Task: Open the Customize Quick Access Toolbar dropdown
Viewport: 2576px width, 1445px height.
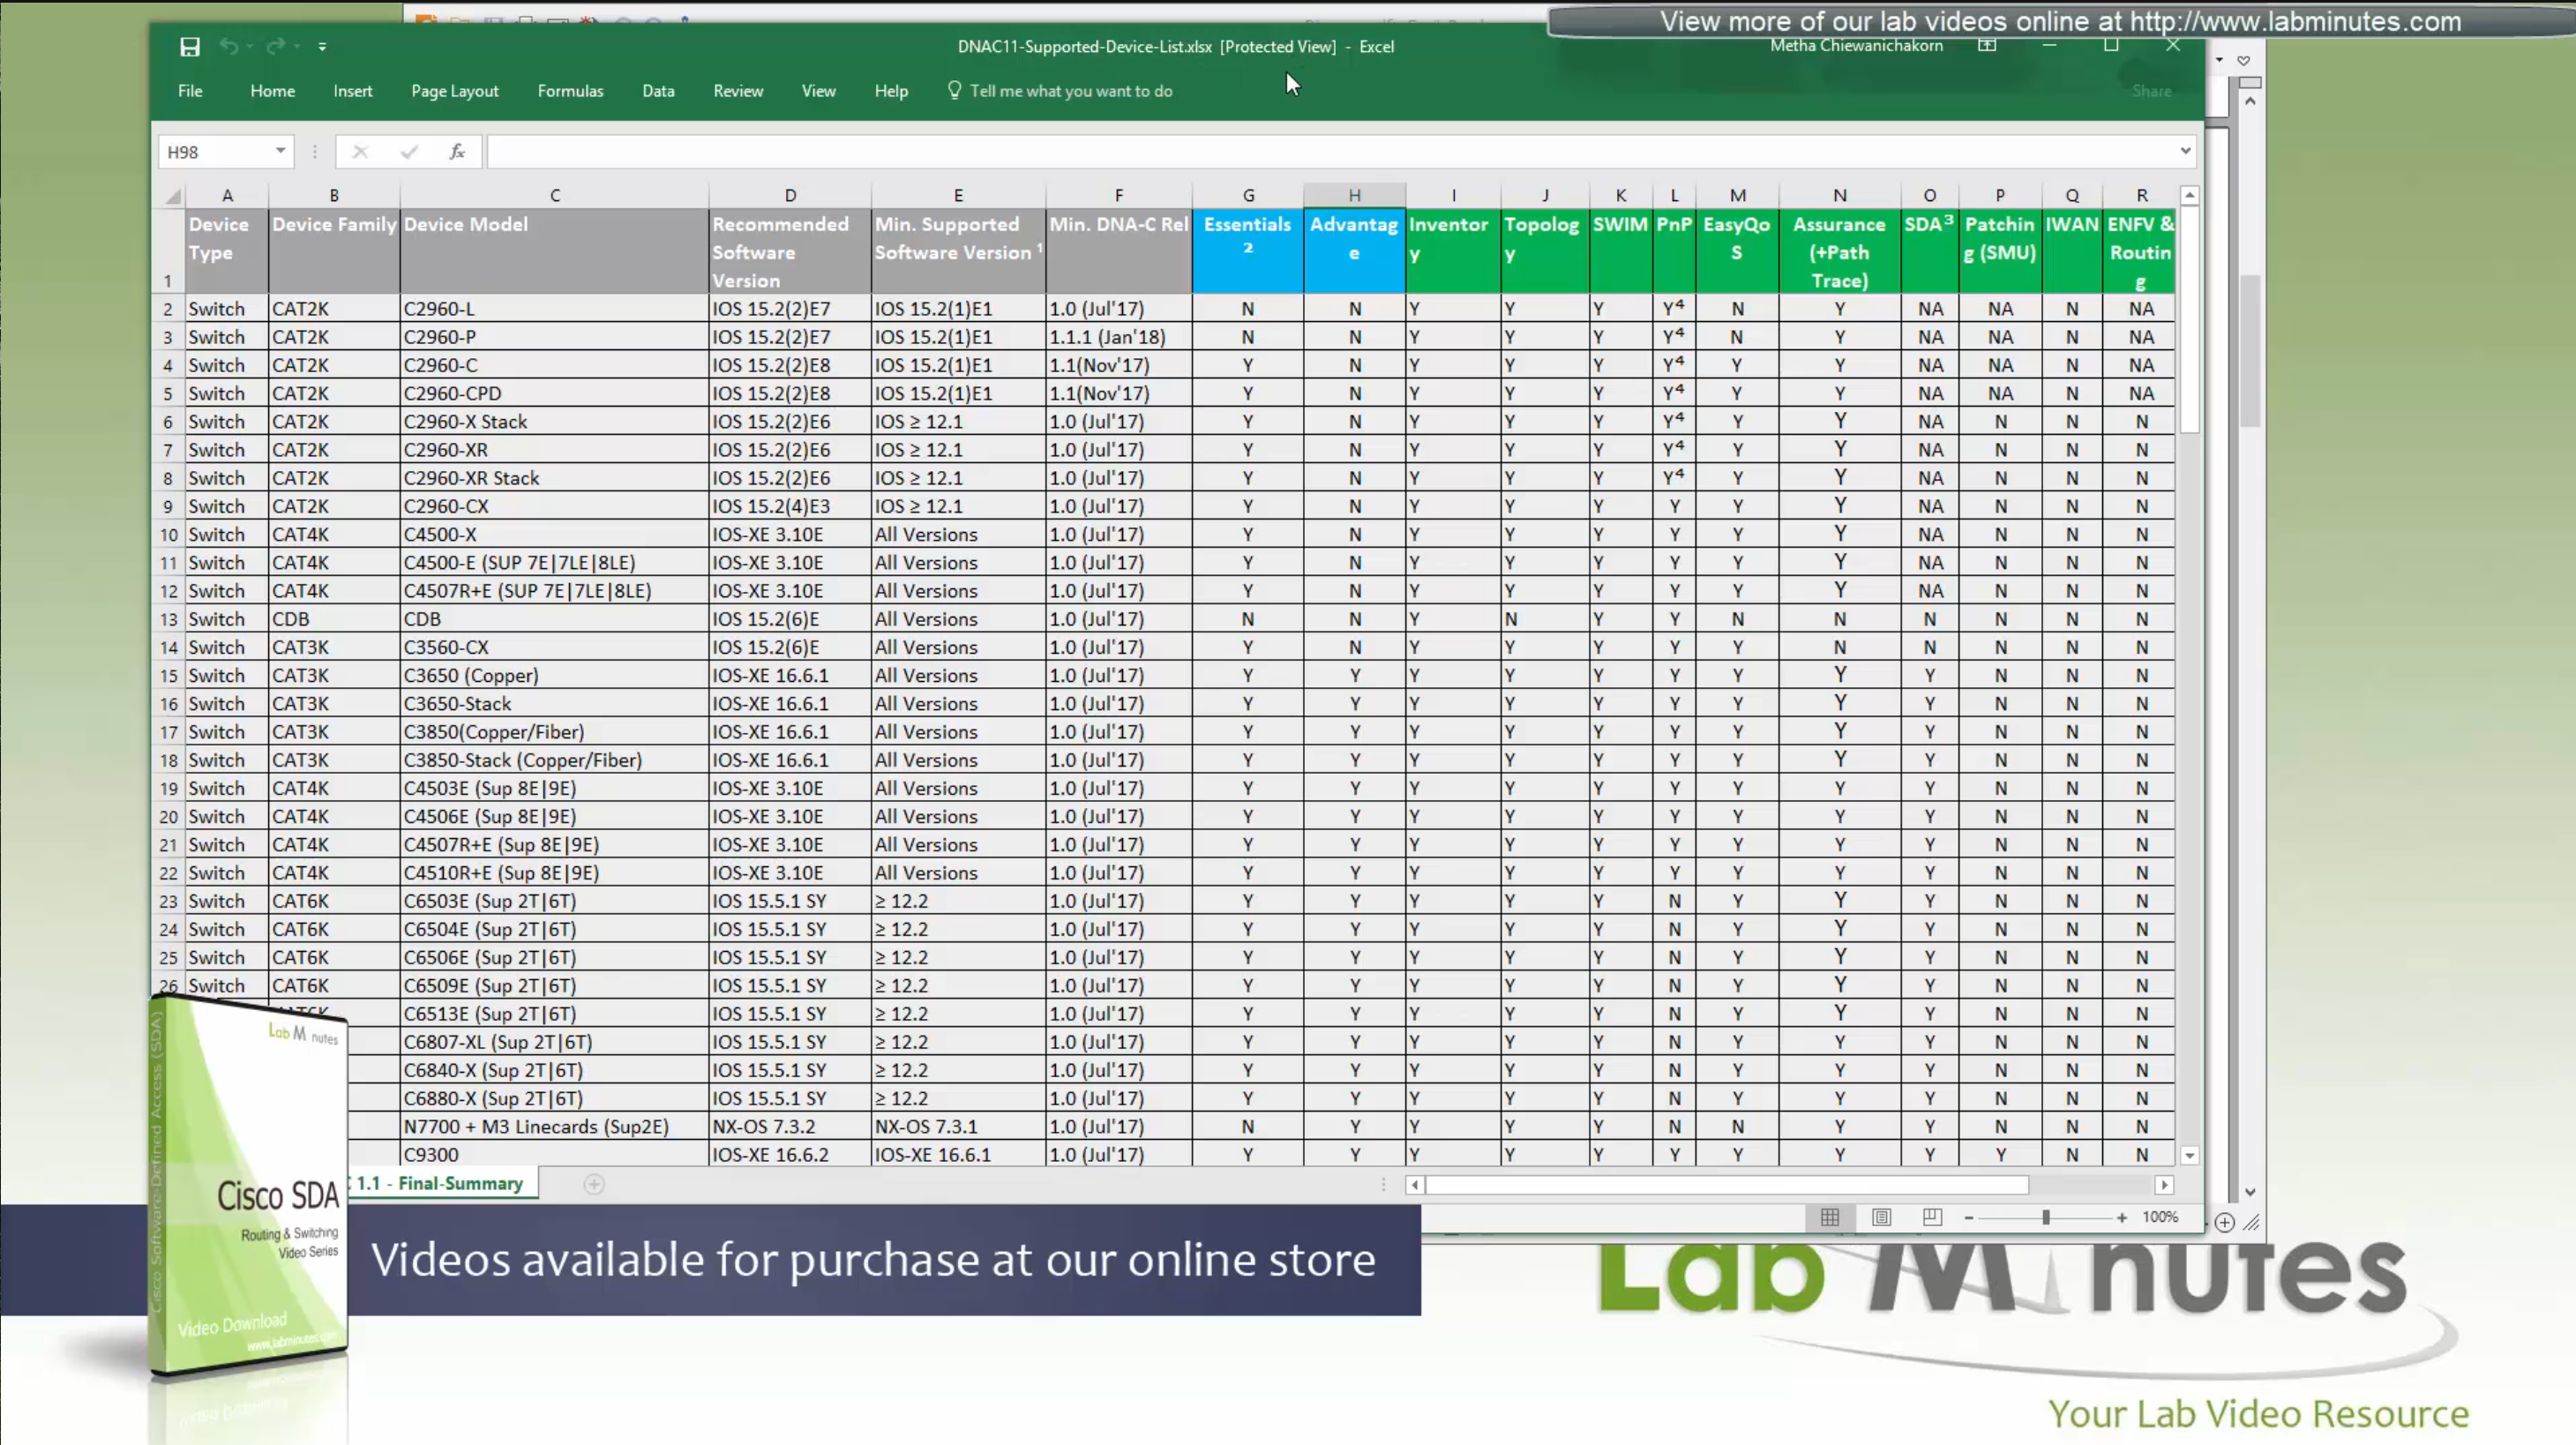Action: coord(322,47)
